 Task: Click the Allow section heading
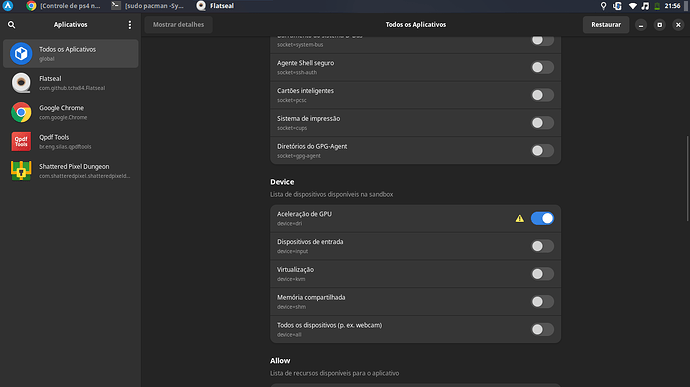(280, 361)
